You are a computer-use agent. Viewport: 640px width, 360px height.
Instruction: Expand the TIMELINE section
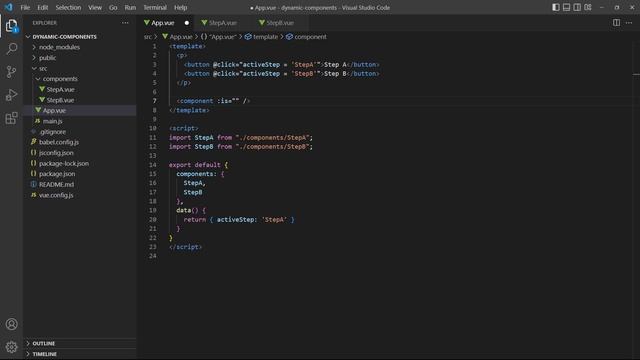pyautogui.click(x=80, y=354)
